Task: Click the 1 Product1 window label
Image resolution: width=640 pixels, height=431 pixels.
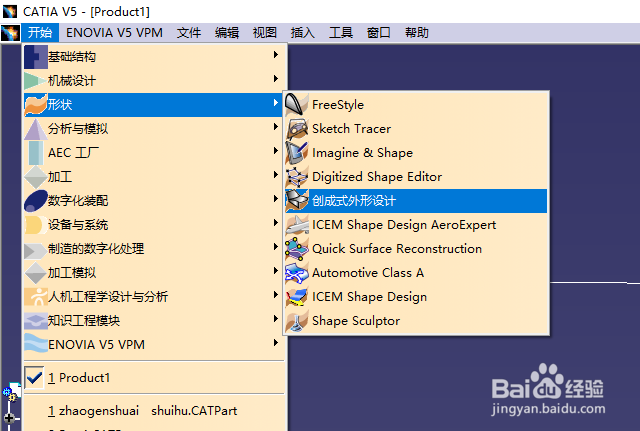Action: point(79,378)
